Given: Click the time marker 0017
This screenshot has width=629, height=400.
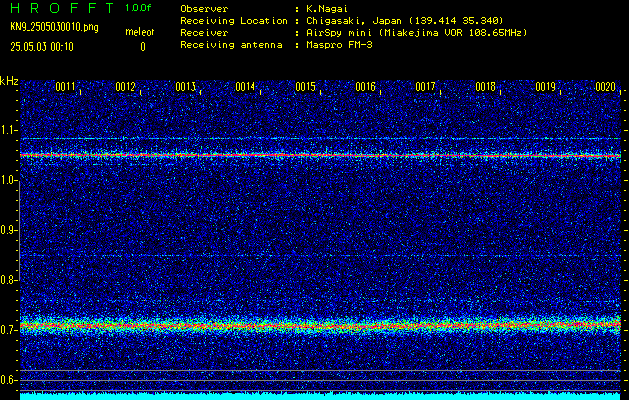Looking at the screenshot, I should 425,87.
